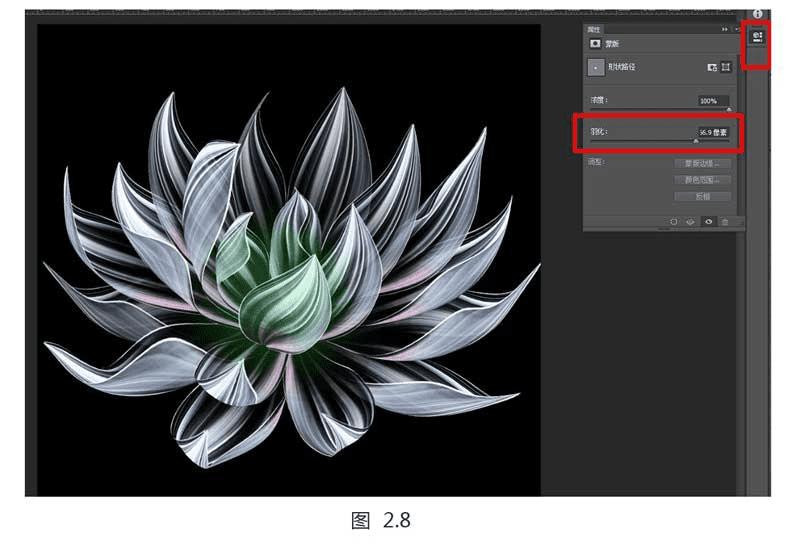Load selection from mask icon
The image size is (800, 550).
click(x=673, y=222)
